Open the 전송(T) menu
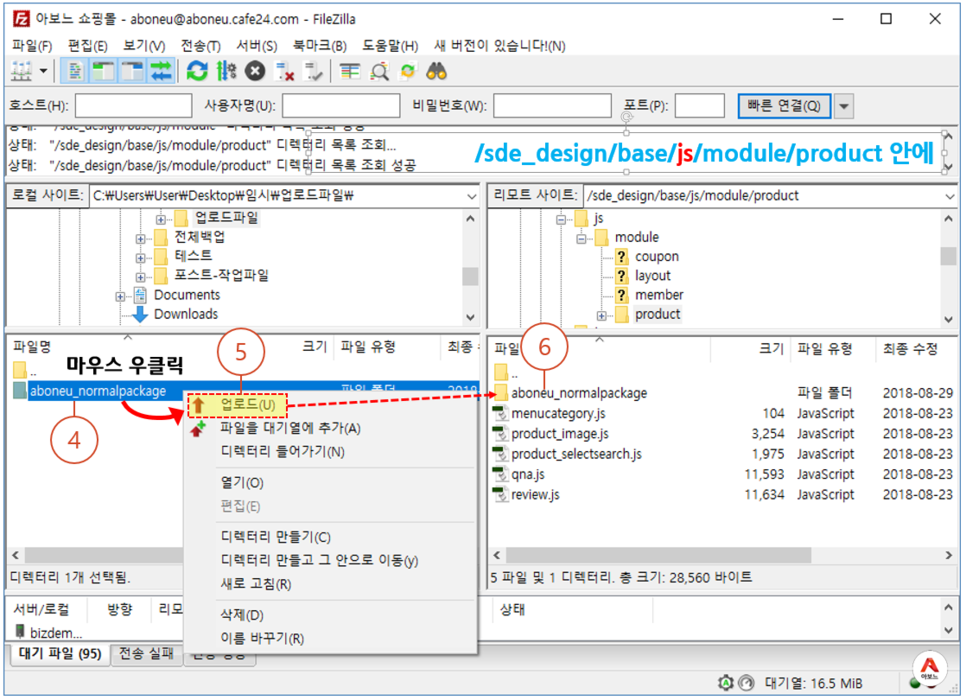This screenshot has width=966, height=700. click(x=201, y=46)
